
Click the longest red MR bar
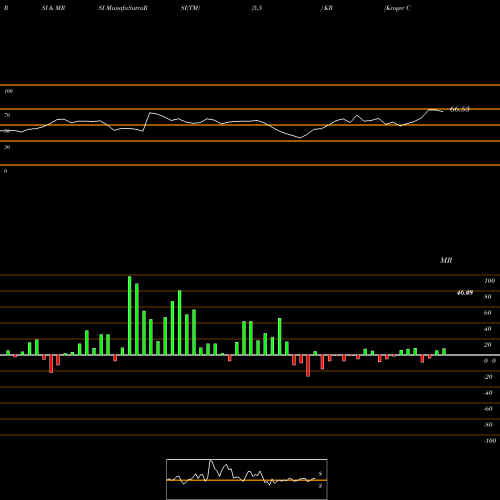pyautogui.click(x=308, y=366)
